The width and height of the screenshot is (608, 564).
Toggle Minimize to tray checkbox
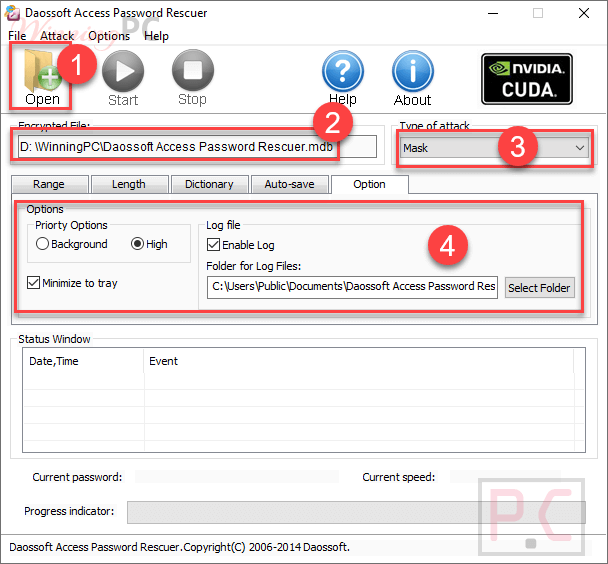pos(33,283)
